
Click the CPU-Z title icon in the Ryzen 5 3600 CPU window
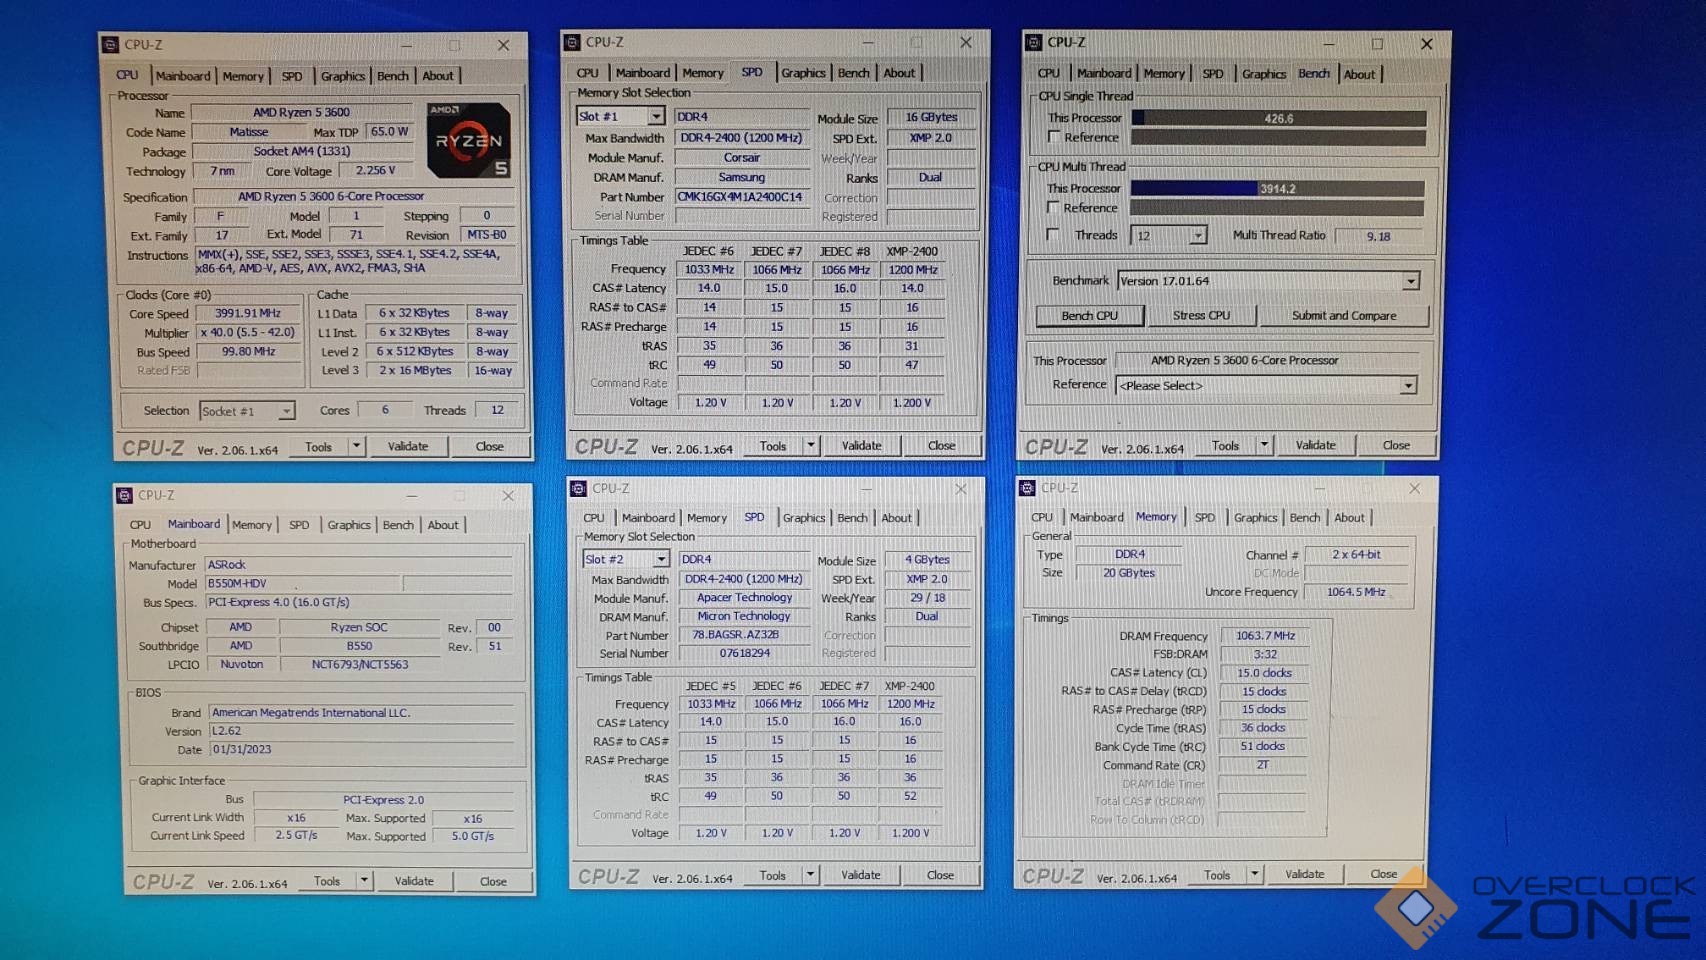pyautogui.click(x=111, y=45)
